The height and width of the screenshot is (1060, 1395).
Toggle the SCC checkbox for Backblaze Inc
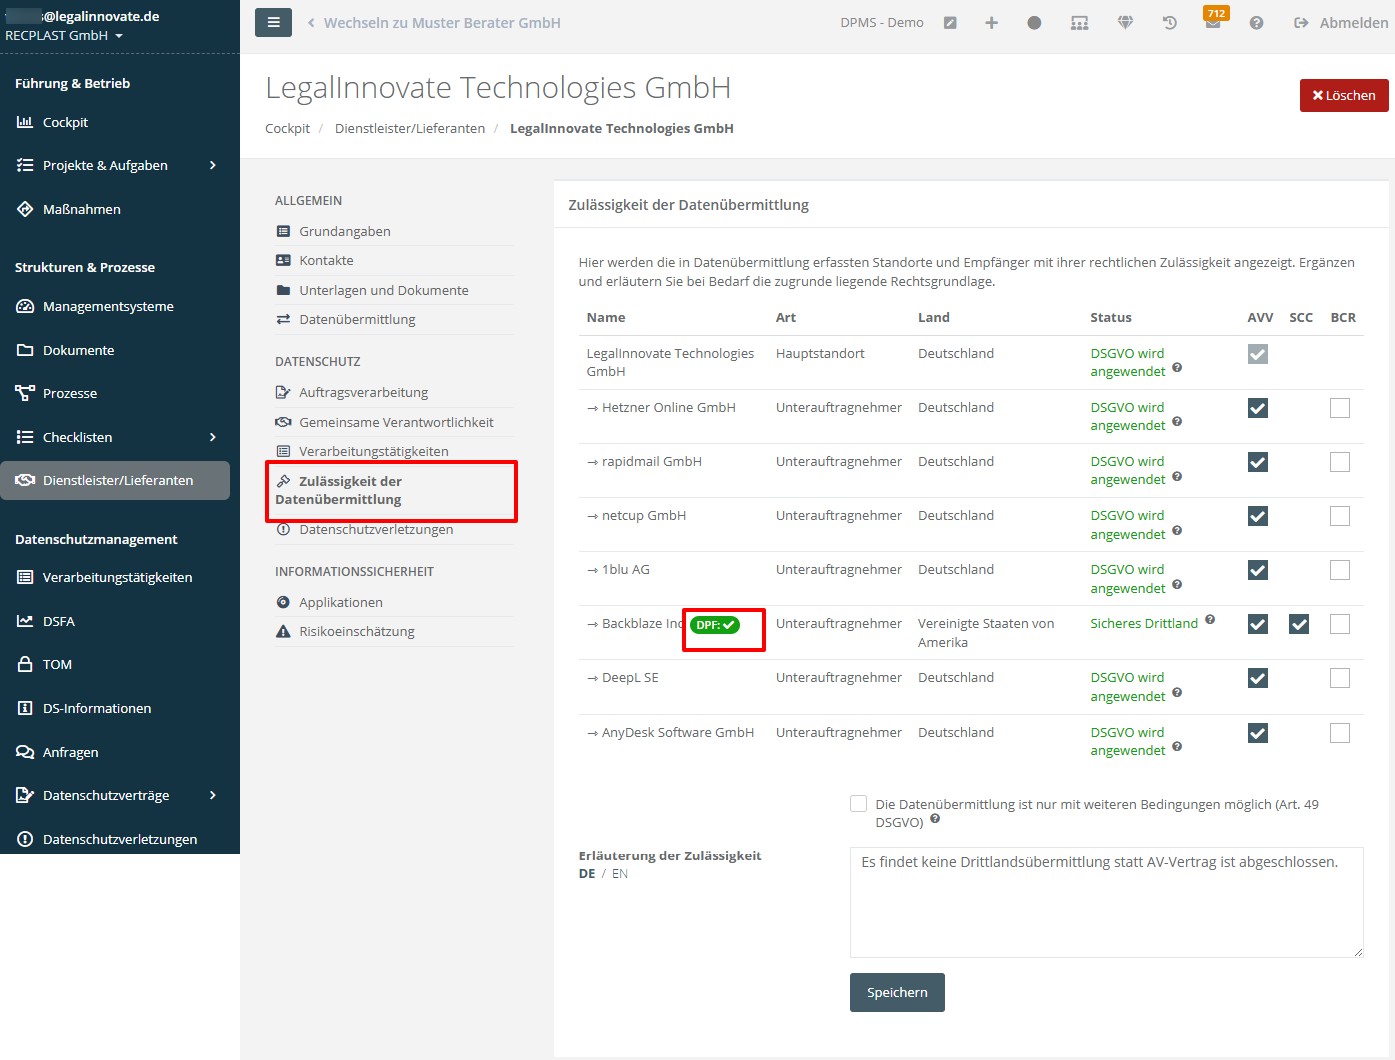1299,624
